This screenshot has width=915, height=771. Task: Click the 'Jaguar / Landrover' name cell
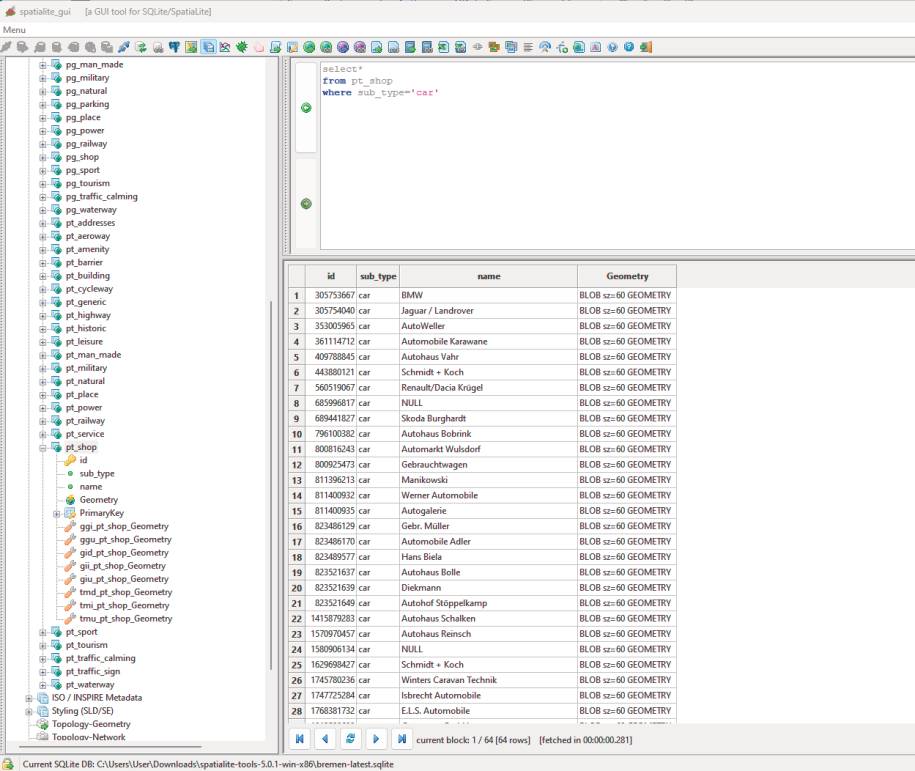489,311
